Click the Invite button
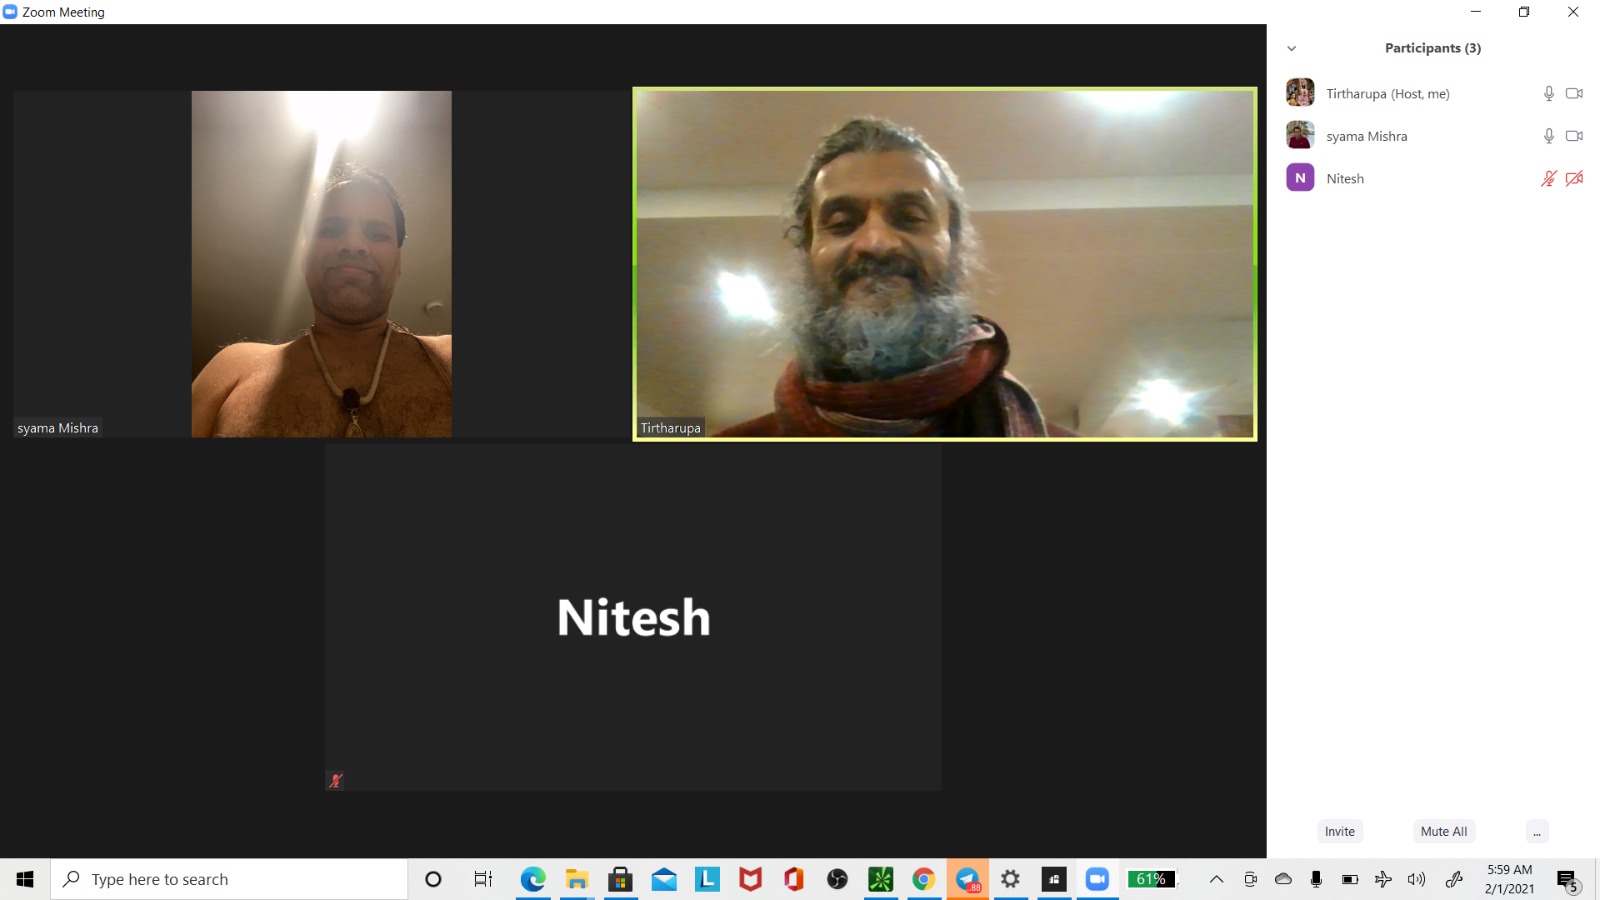Viewport: 1600px width, 900px height. tap(1339, 831)
